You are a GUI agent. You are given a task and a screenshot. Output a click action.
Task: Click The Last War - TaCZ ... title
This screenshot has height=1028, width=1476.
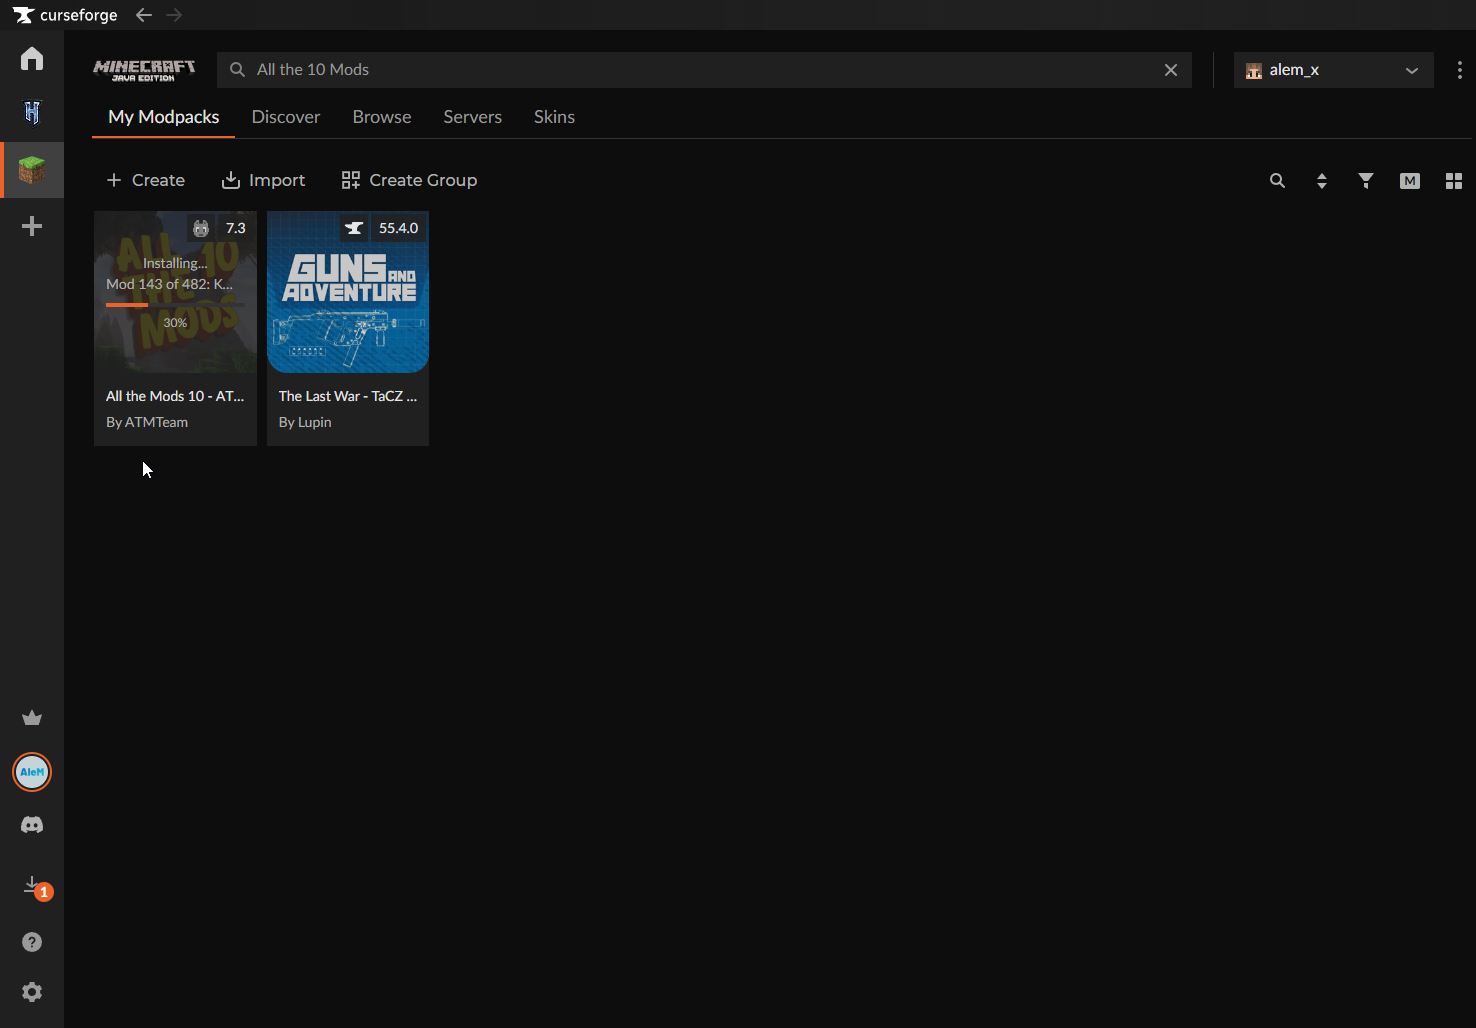pos(348,396)
